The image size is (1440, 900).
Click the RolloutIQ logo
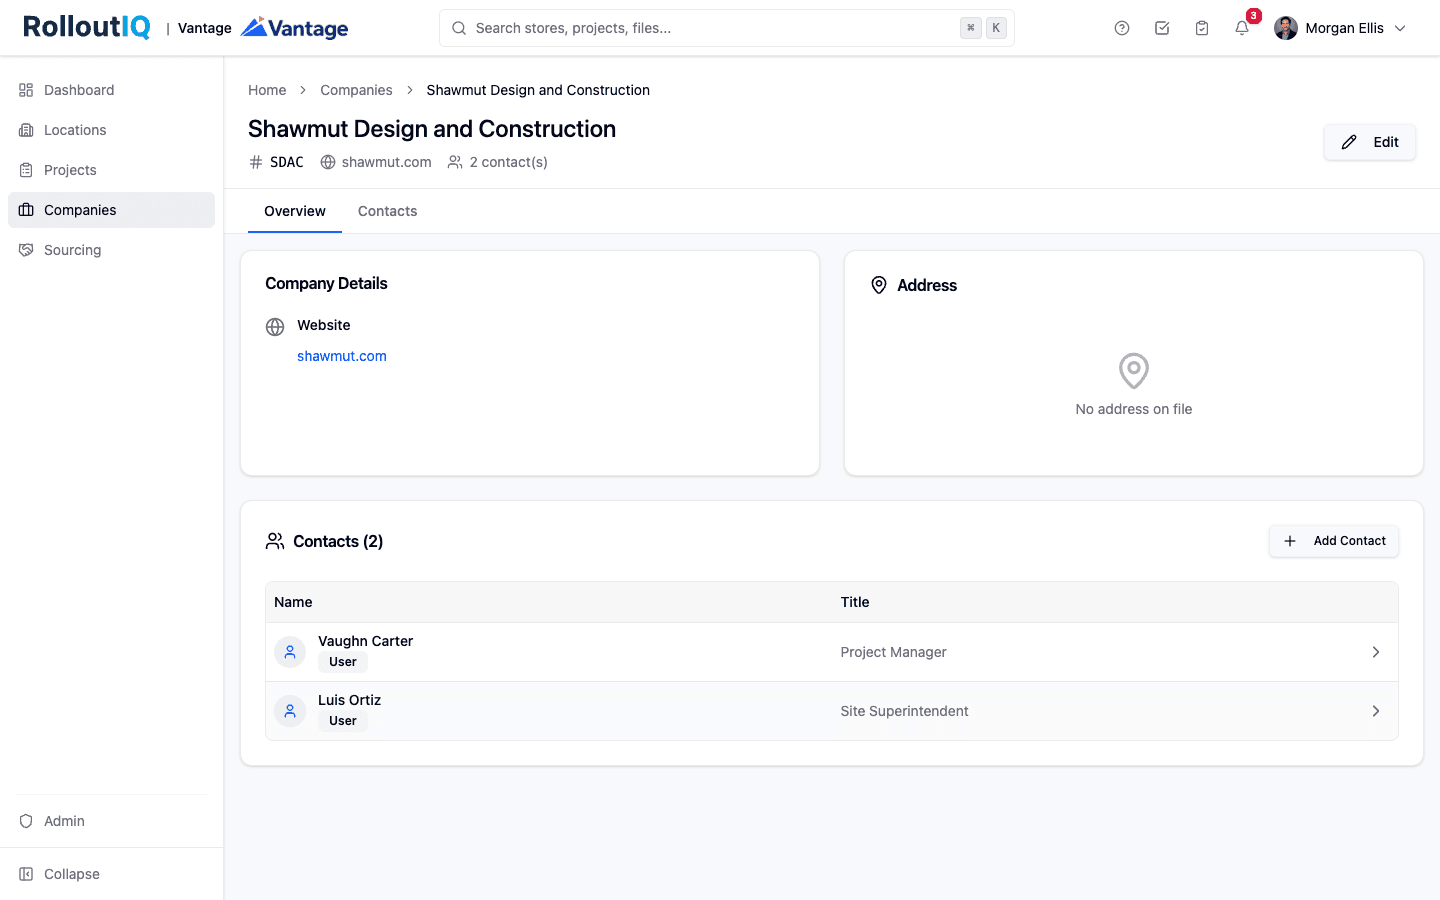pyautogui.click(x=87, y=27)
